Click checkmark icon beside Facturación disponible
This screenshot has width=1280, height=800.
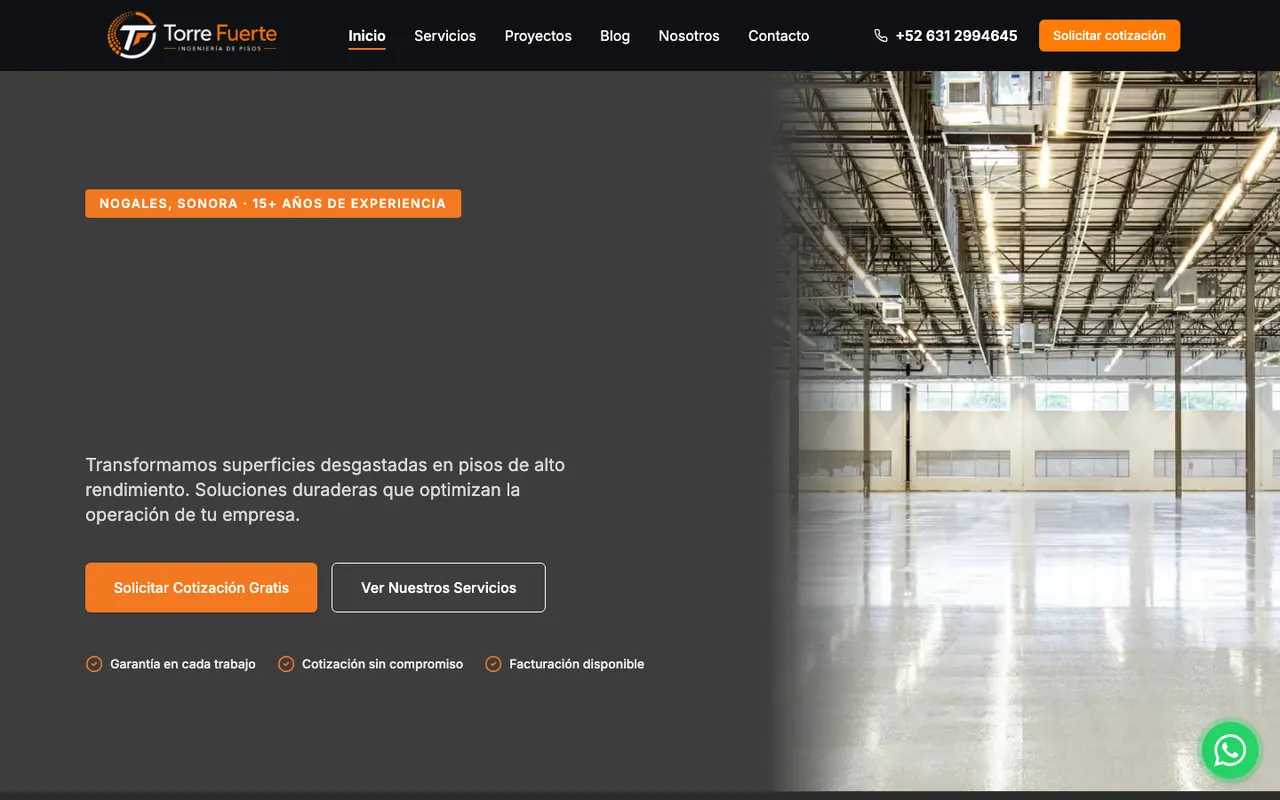click(x=493, y=664)
